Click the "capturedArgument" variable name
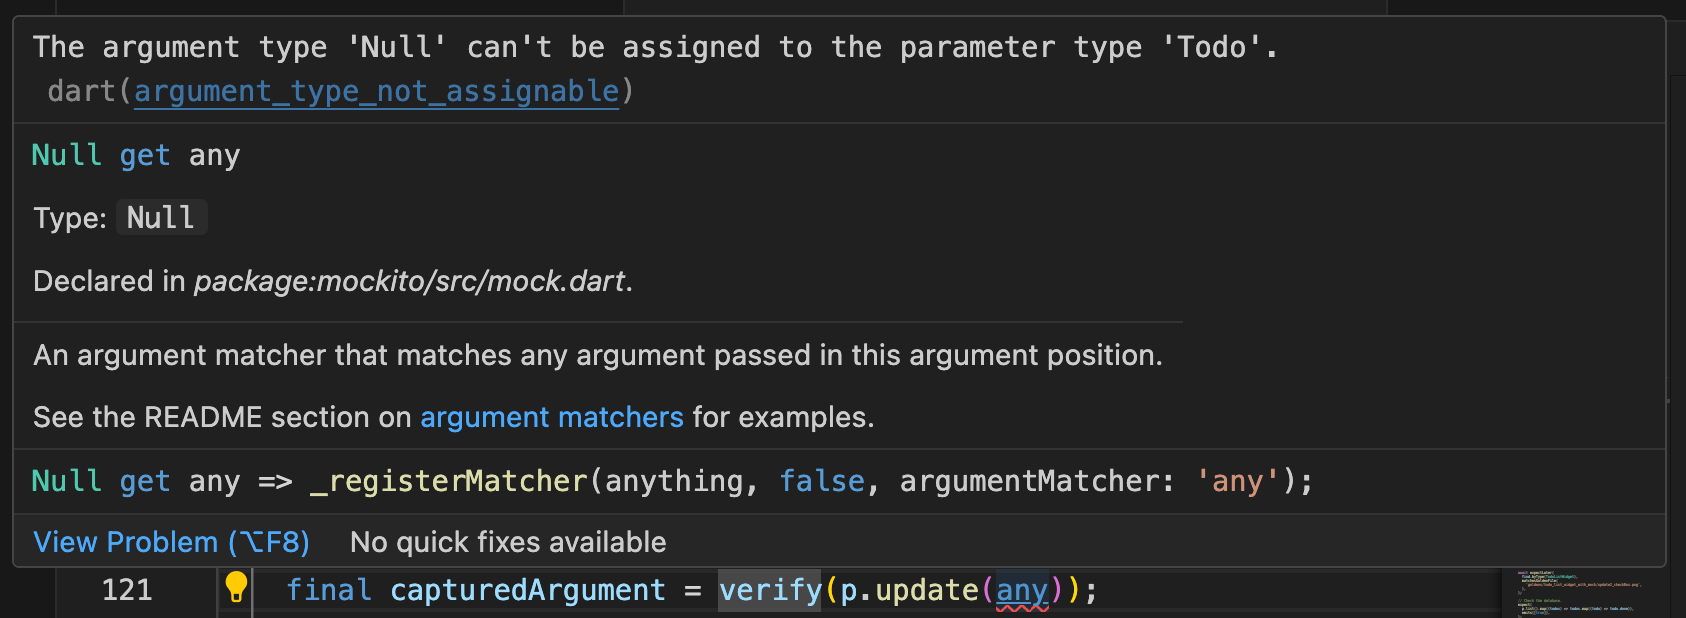Image resolution: width=1686 pixels, height=618 pixels. click(527, 590)
